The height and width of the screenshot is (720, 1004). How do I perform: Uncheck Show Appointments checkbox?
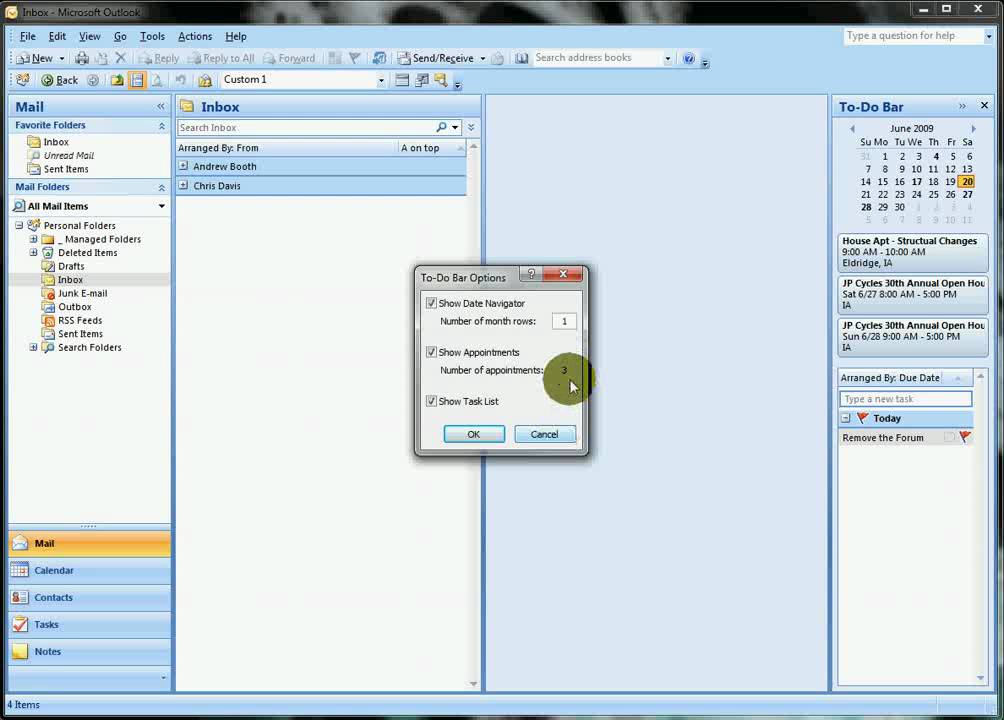[431, 352]
